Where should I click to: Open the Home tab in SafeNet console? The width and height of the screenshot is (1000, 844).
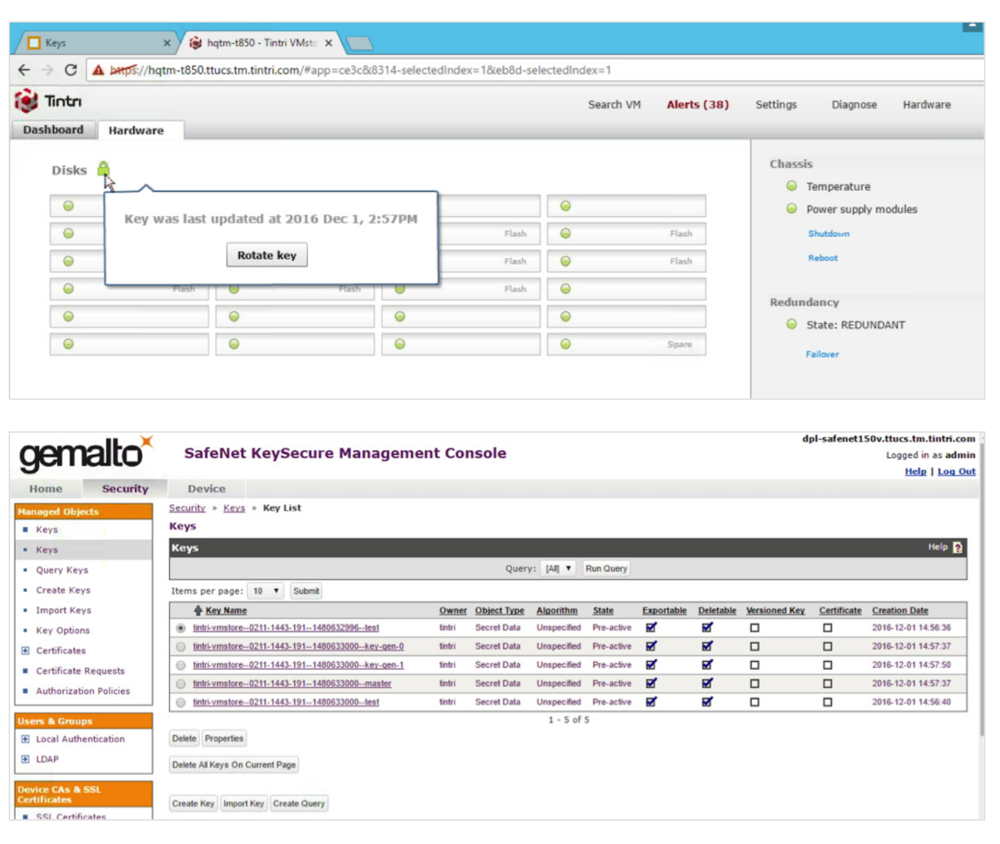tap(46, 489)
